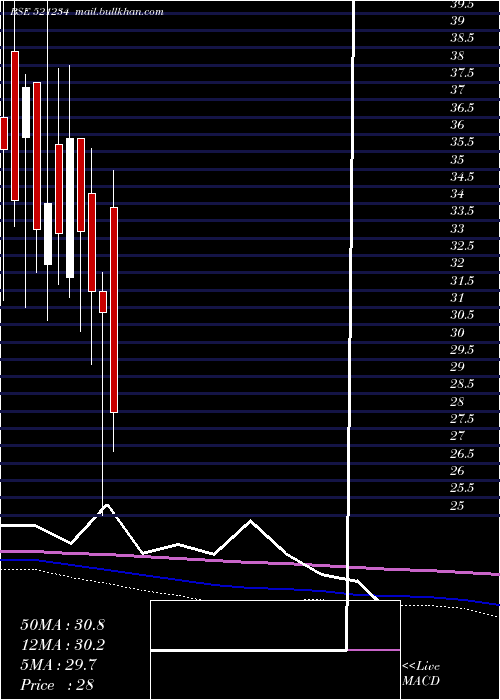Click the 31 price axis label
Viewport: 500px width, 700px height.
point(458,297)
